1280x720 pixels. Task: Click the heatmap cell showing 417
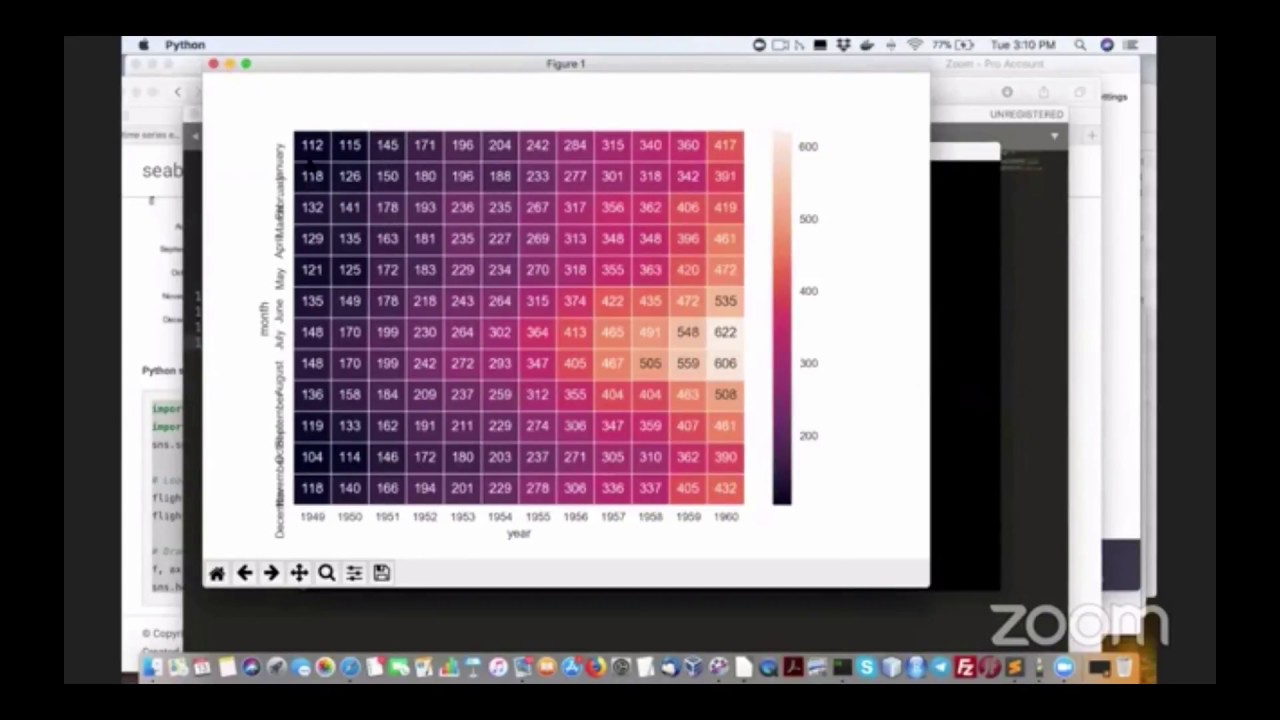coord(725,145)
